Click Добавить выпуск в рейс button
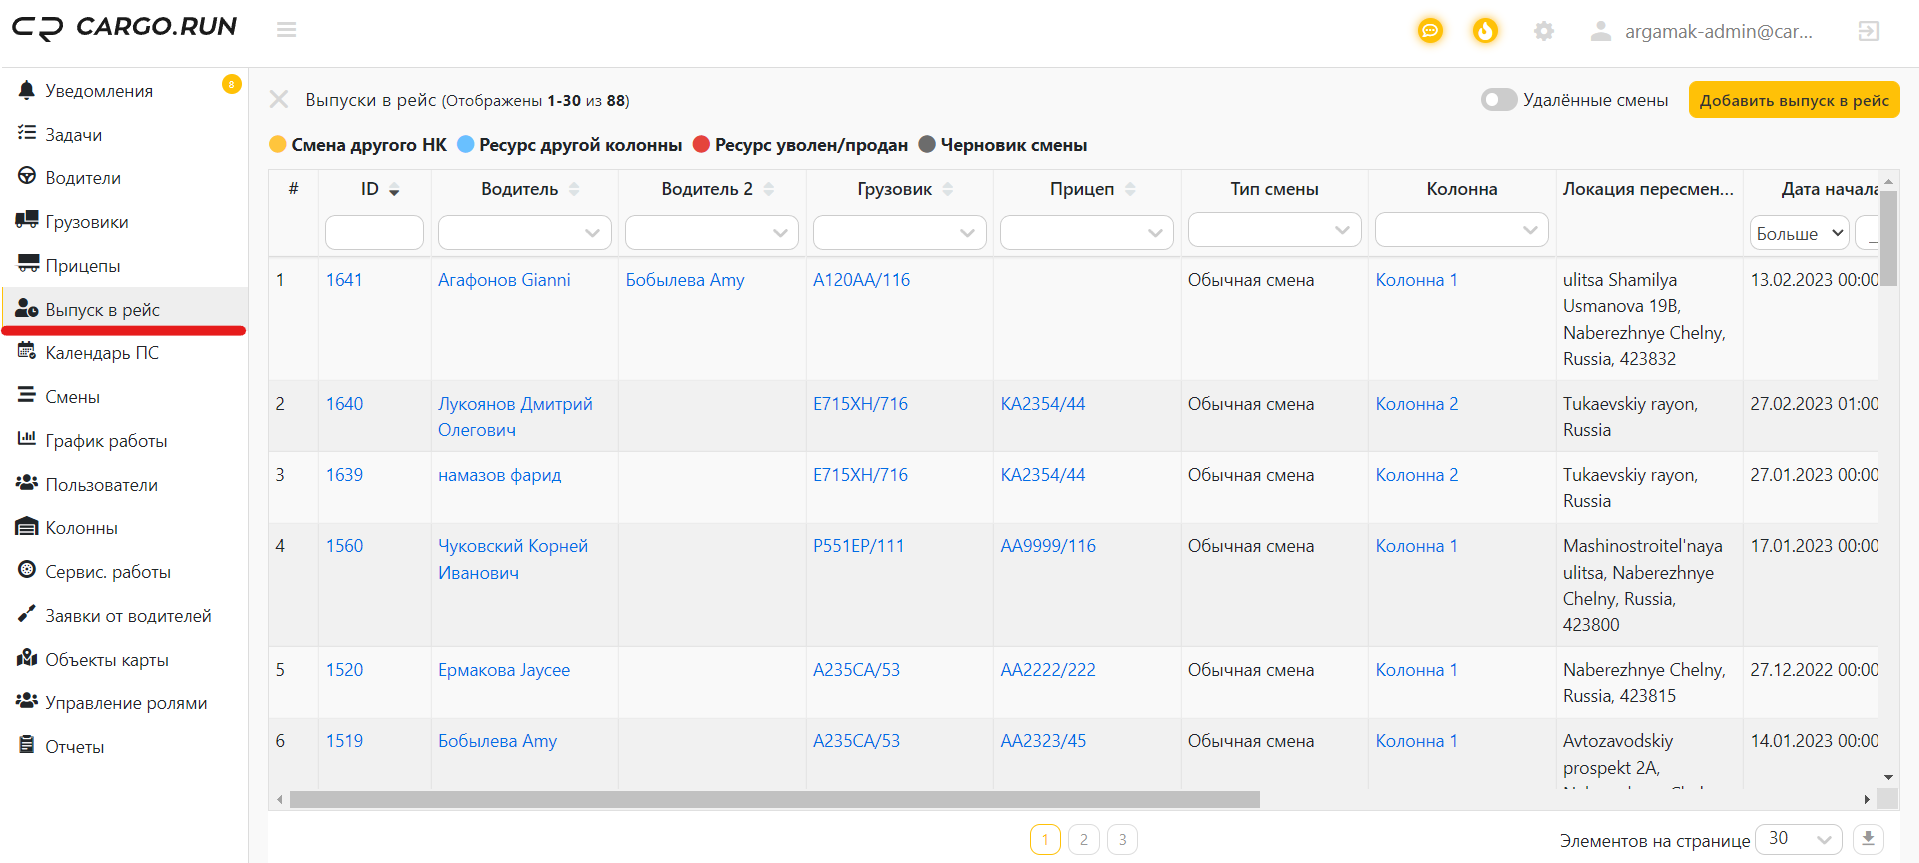Viewport: 1919px width, 863px height. tap(1794, 100)
